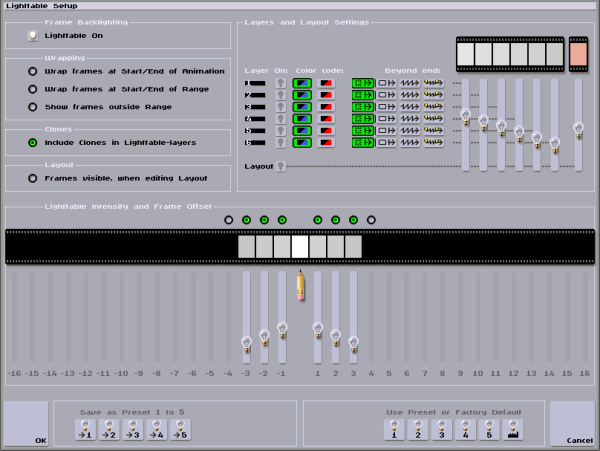
Task: Click the pink frame thumbnail at top right
Action: [x=579, y=53]
